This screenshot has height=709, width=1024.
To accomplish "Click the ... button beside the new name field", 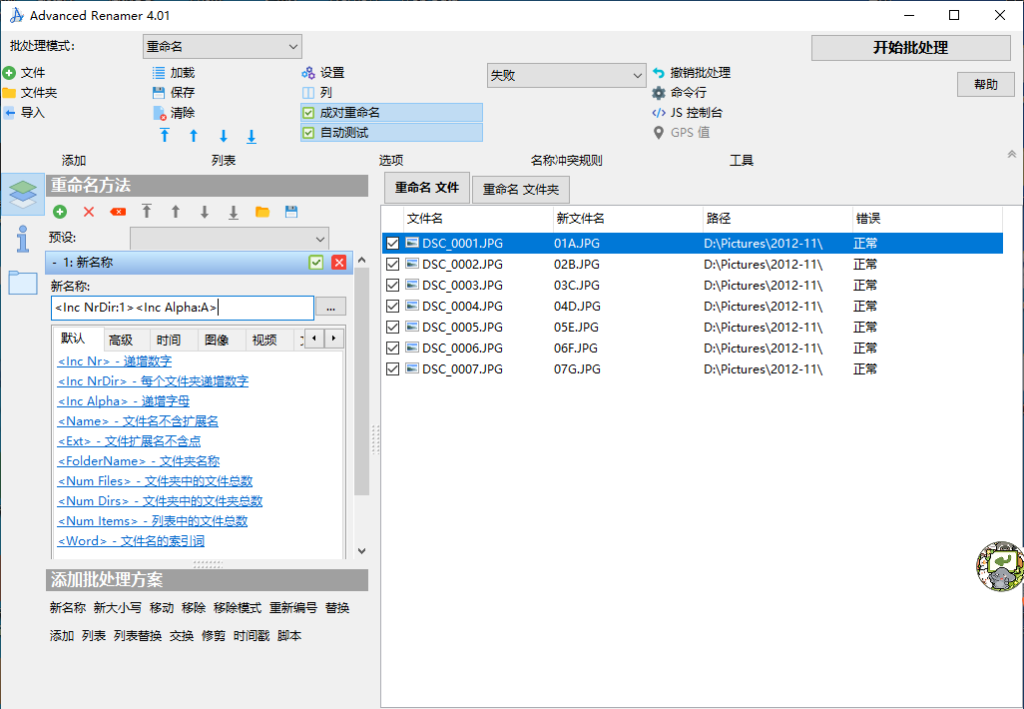I will click(331, 307).
